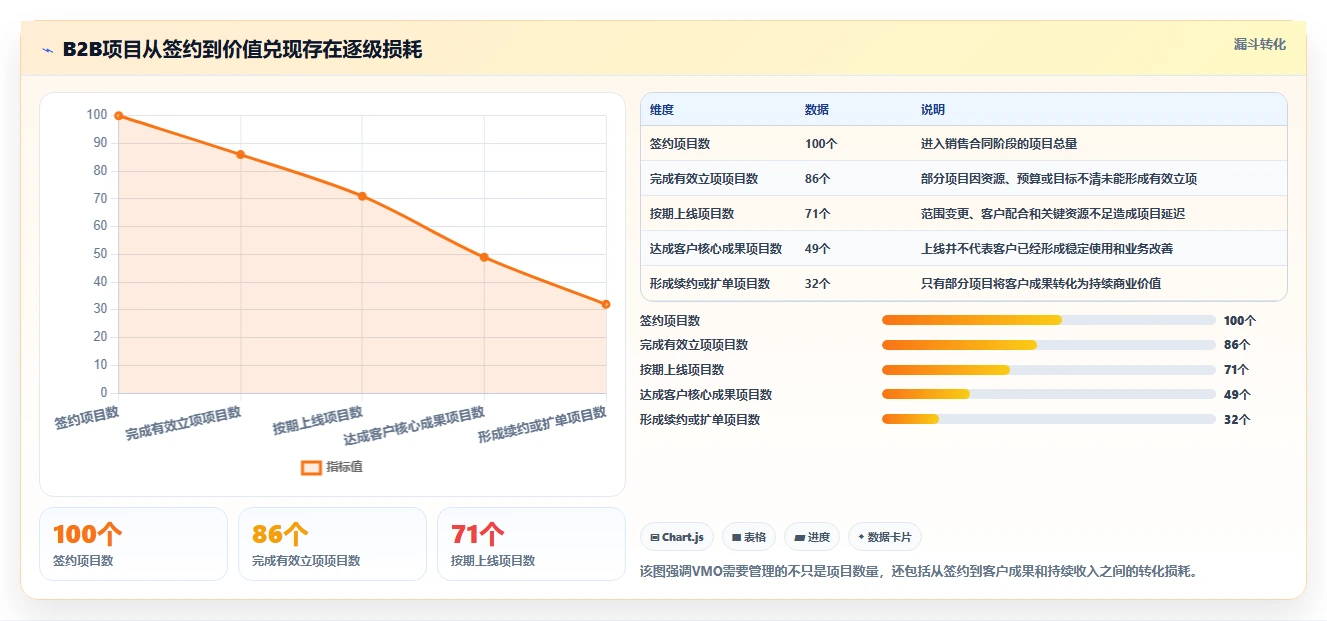The width and height of the screenshot is (1327, 621).
Task: Click the Chart.js chip
Action: pyautogui.click(x=677, y=537)
